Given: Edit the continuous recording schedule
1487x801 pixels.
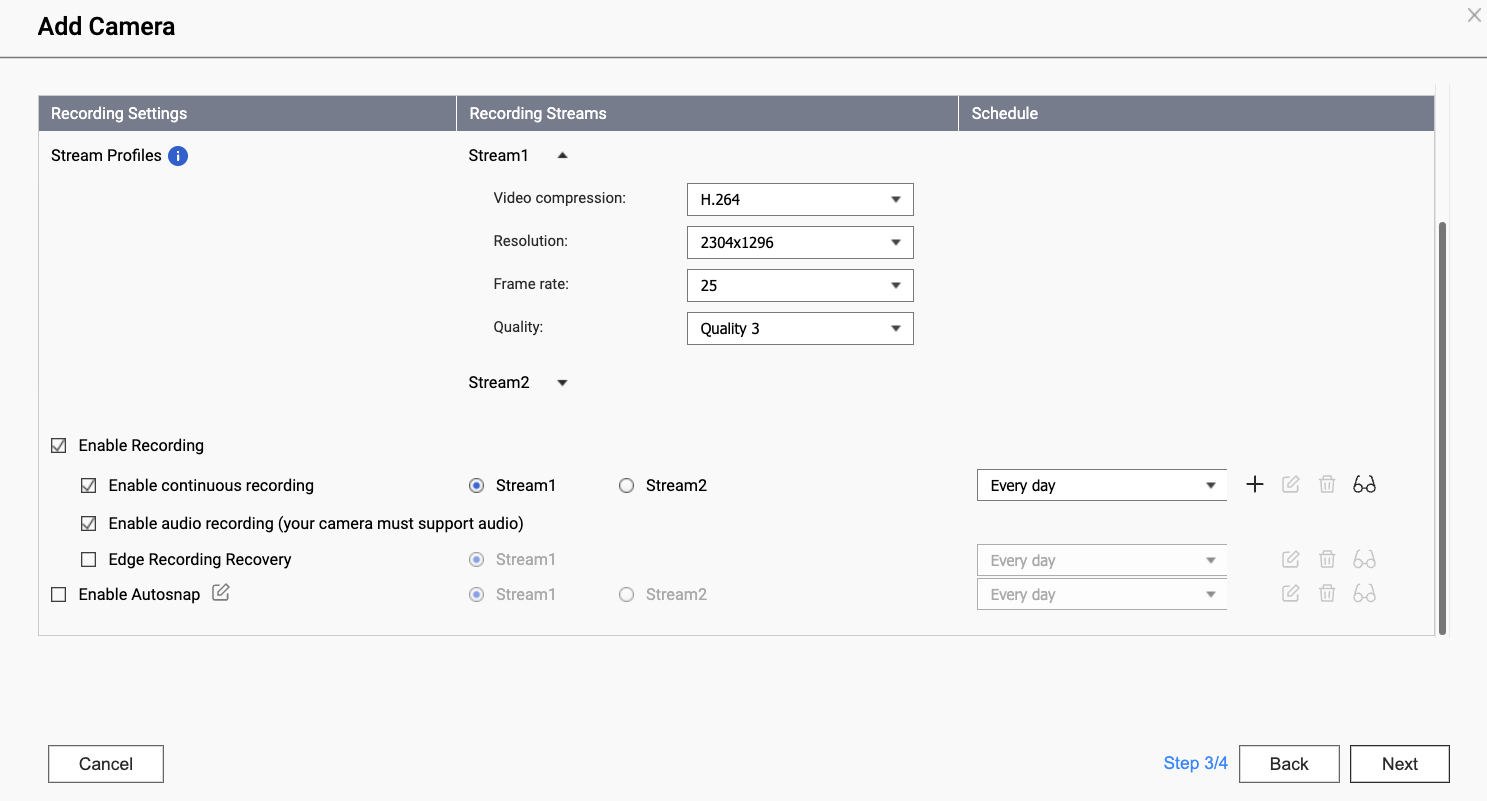Looking at the screenshot, I should [1291, 485].
